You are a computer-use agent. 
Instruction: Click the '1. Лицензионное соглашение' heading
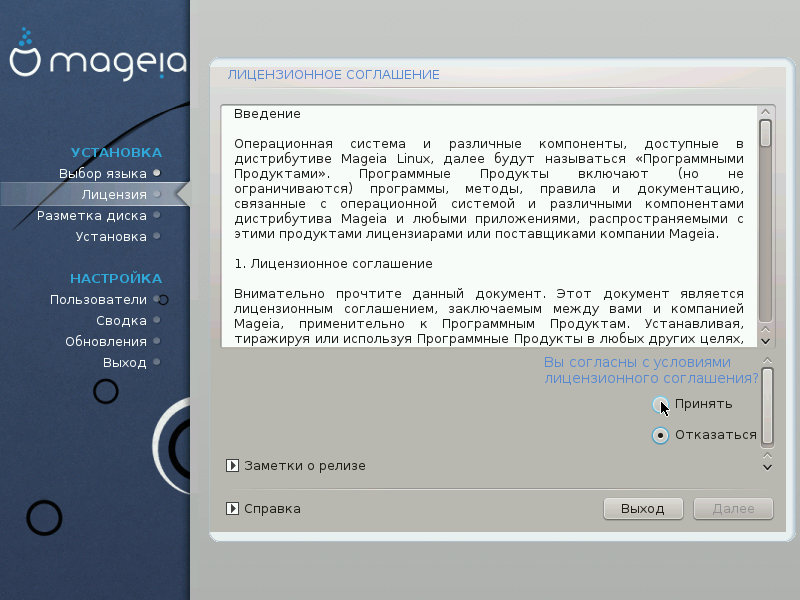click(334, 264)
